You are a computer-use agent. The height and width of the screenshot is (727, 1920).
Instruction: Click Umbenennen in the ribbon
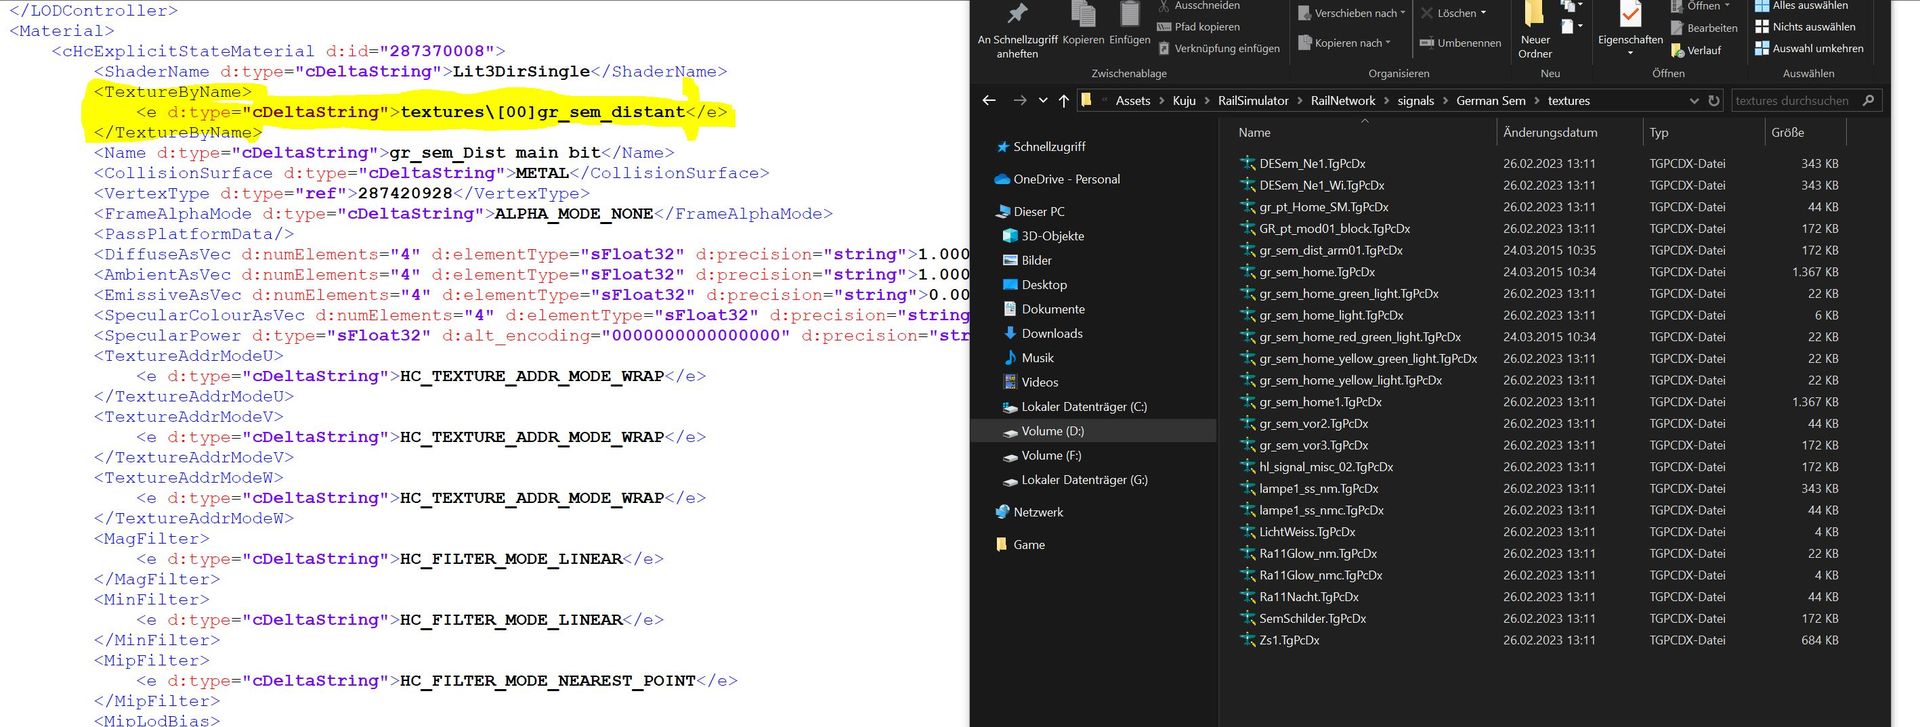1460,43
